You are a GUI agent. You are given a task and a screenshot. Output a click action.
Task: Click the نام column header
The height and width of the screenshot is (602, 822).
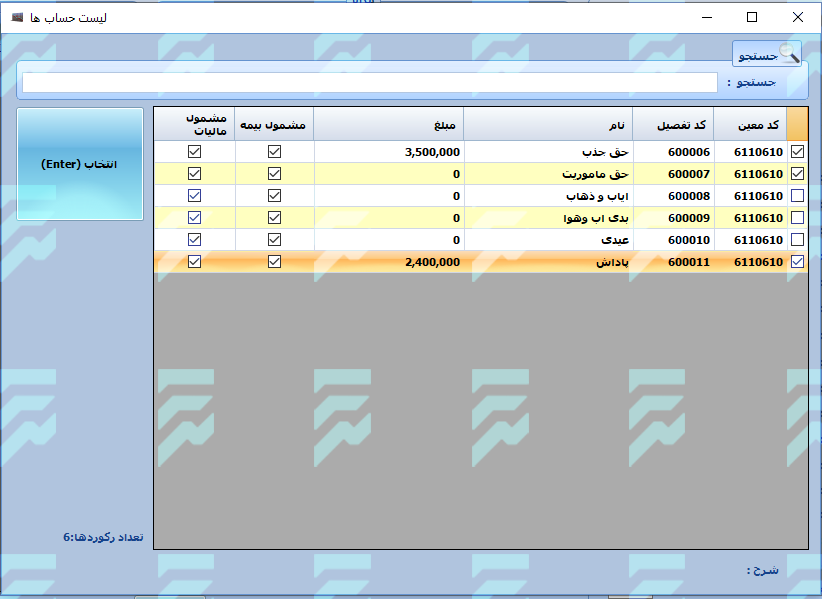click(x=548, y=124)
